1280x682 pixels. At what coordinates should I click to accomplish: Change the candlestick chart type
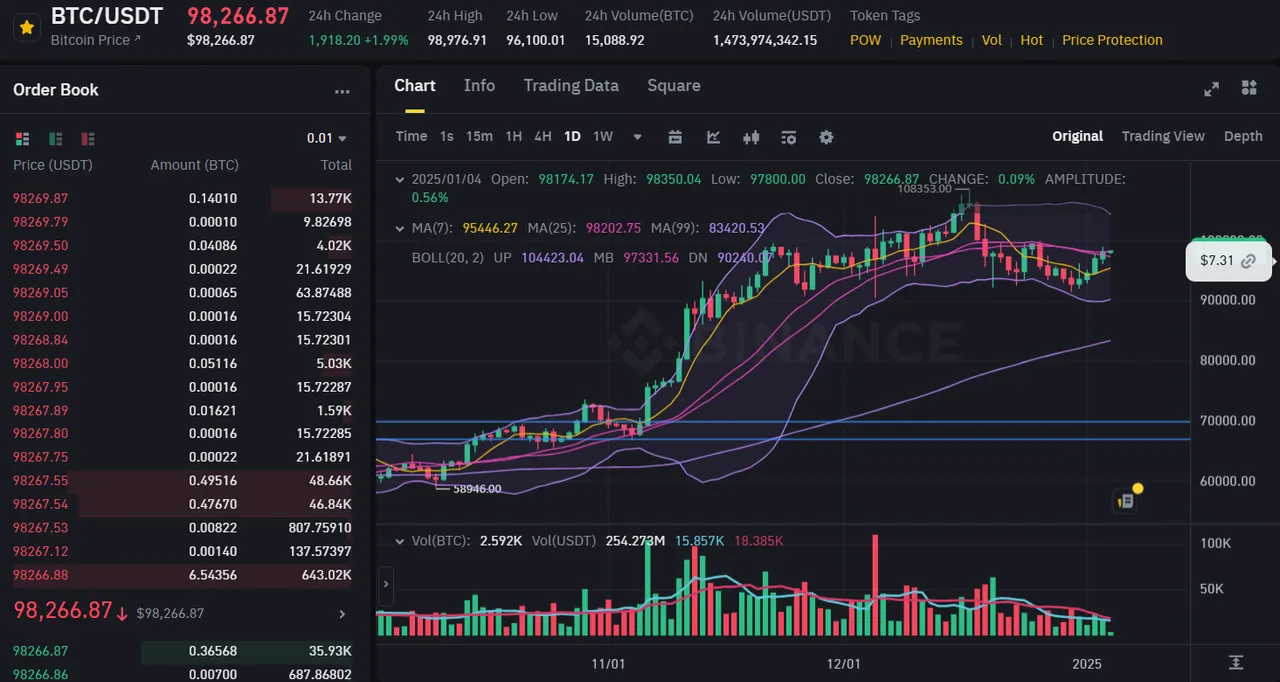[751, 137]
